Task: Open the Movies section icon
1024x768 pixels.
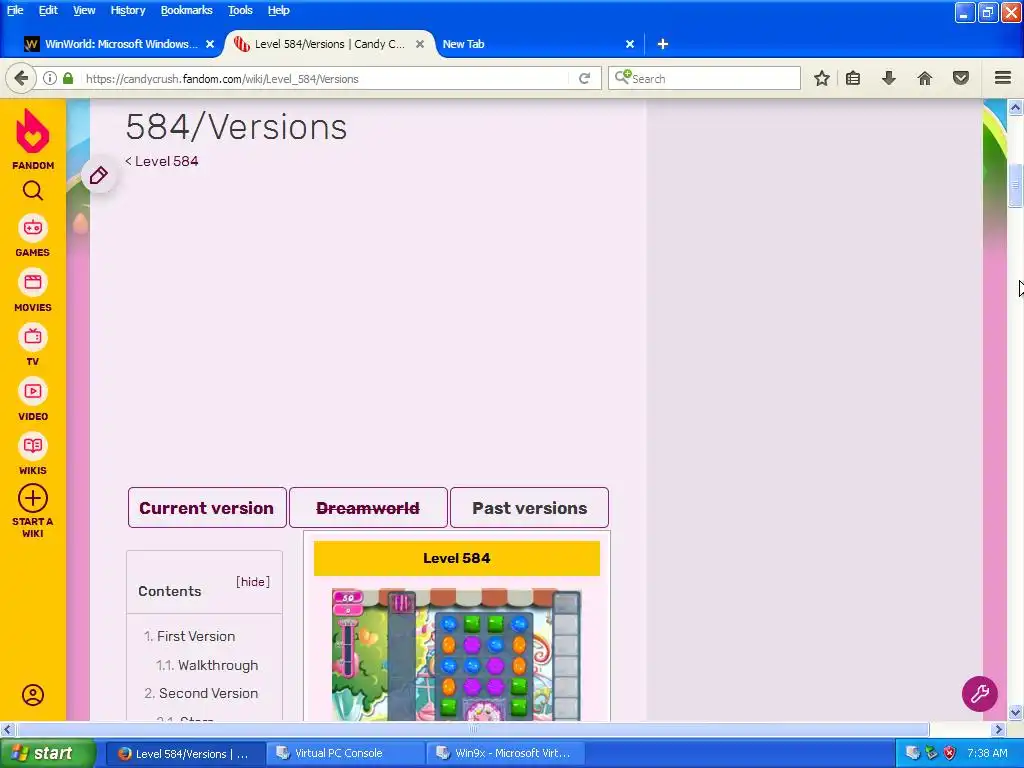Action: coord(33,283)
